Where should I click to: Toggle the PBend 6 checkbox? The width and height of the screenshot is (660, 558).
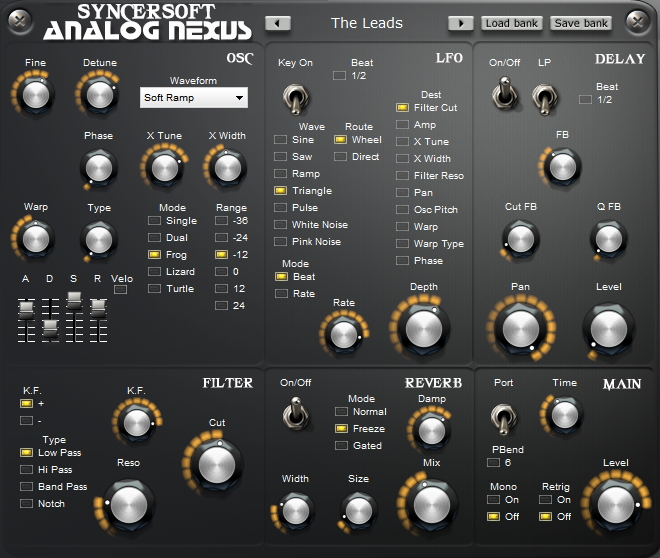pos(493,462)
